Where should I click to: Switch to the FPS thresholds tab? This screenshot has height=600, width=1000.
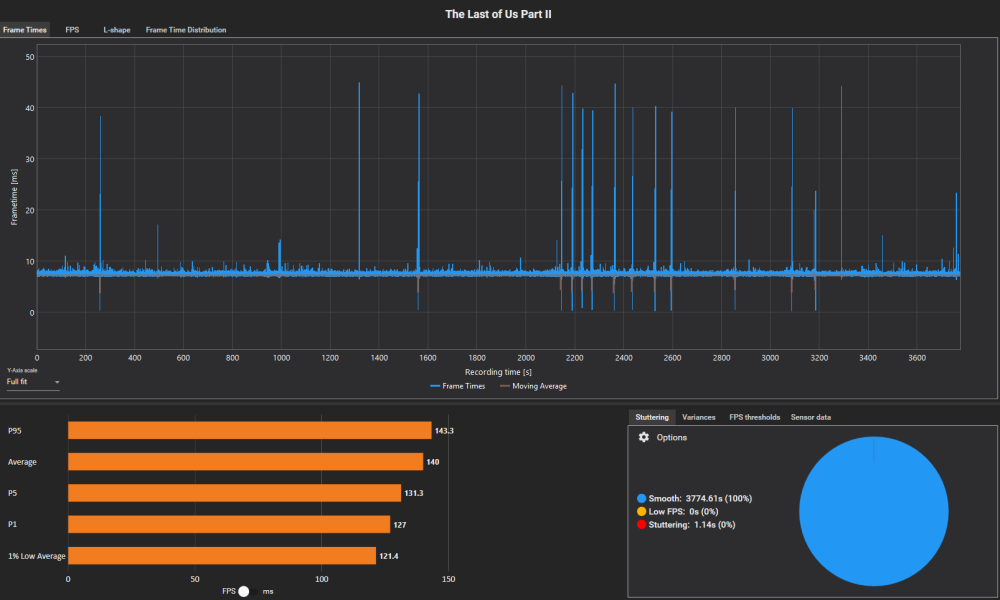(754, 417)
